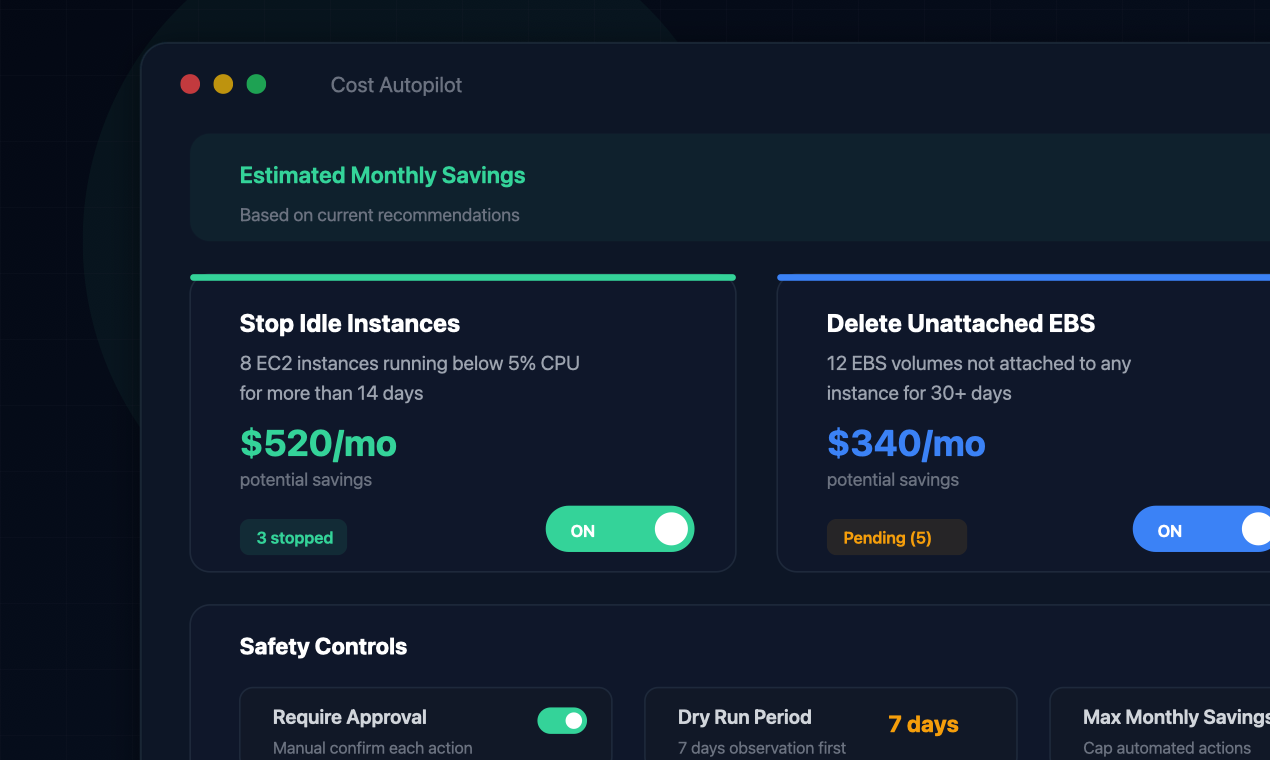The width and height of the screenshot is (1270, 760).
Task: Open the "Pending (5)" badge details
Action: pyautogui.click(x=896, y=537)
